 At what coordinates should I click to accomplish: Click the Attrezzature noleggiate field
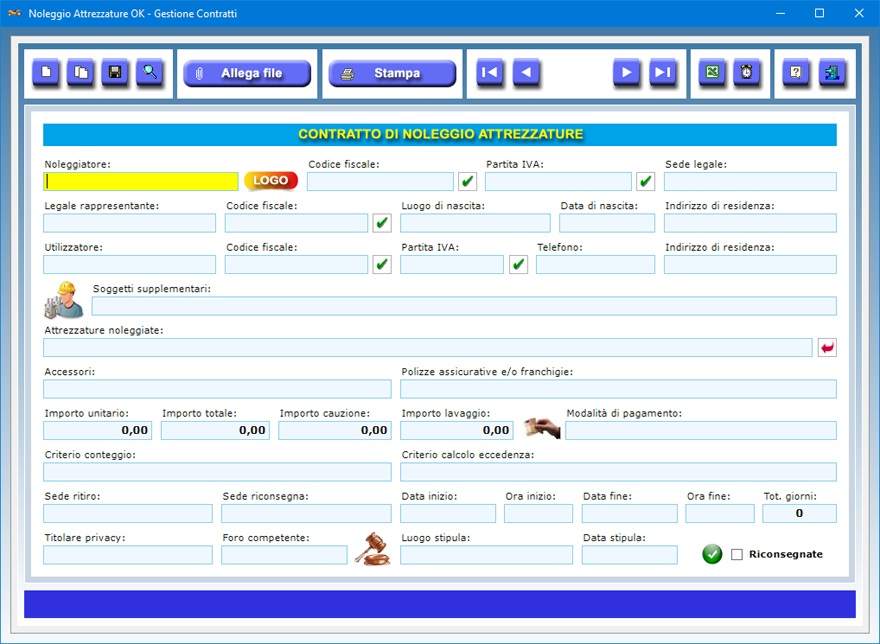point(428,348)
